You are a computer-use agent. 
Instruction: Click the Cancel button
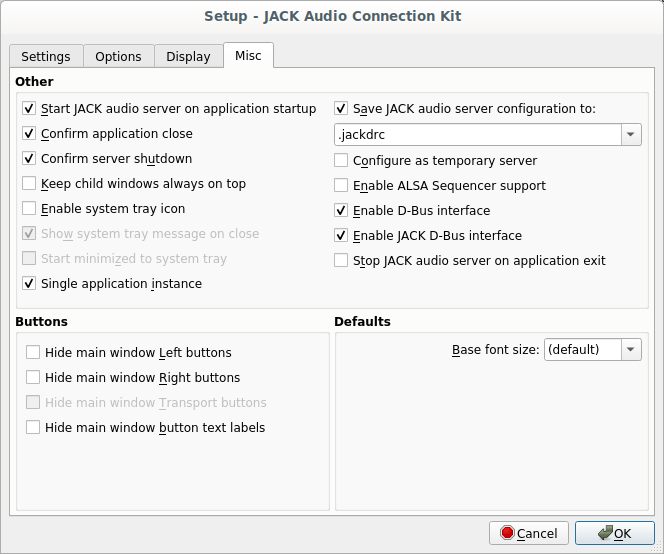coord(529,533)
